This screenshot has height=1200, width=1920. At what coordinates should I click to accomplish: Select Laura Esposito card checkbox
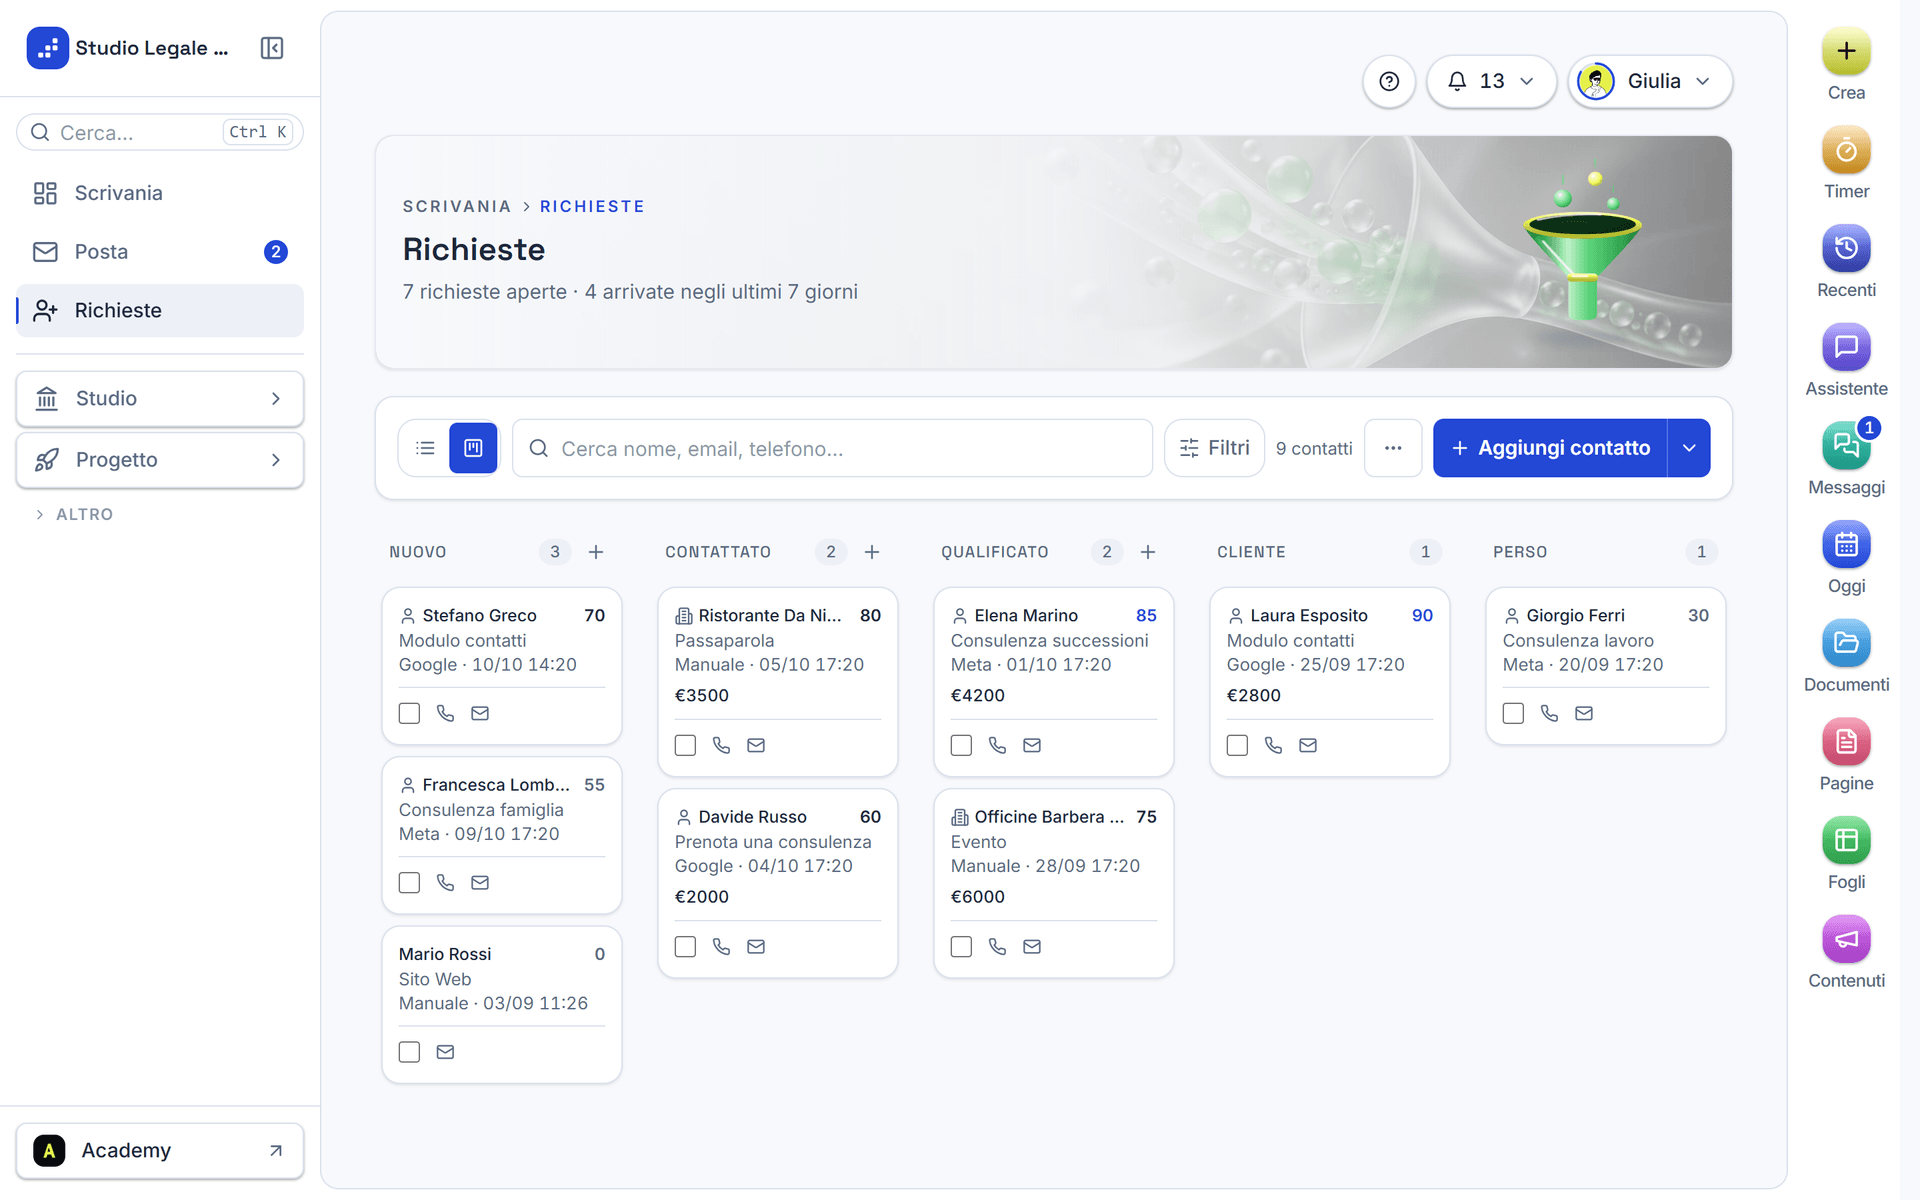click(x=1237, y=745)
